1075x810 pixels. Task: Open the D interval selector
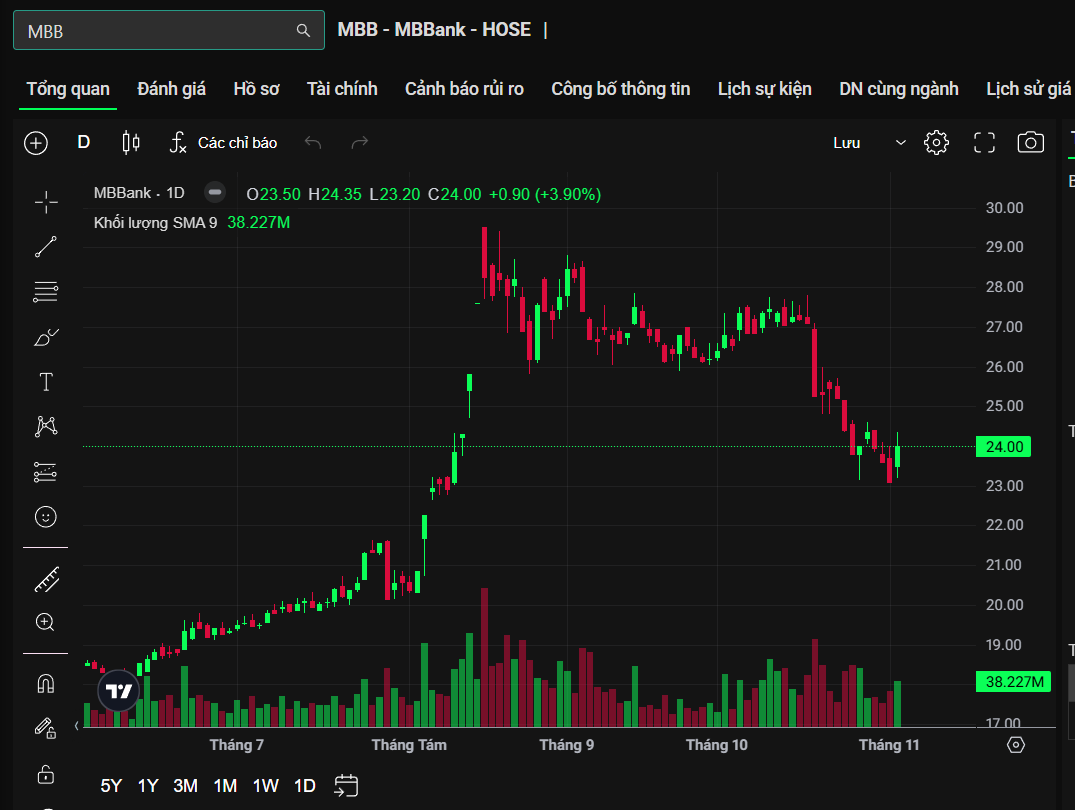(x=84, y=143)
